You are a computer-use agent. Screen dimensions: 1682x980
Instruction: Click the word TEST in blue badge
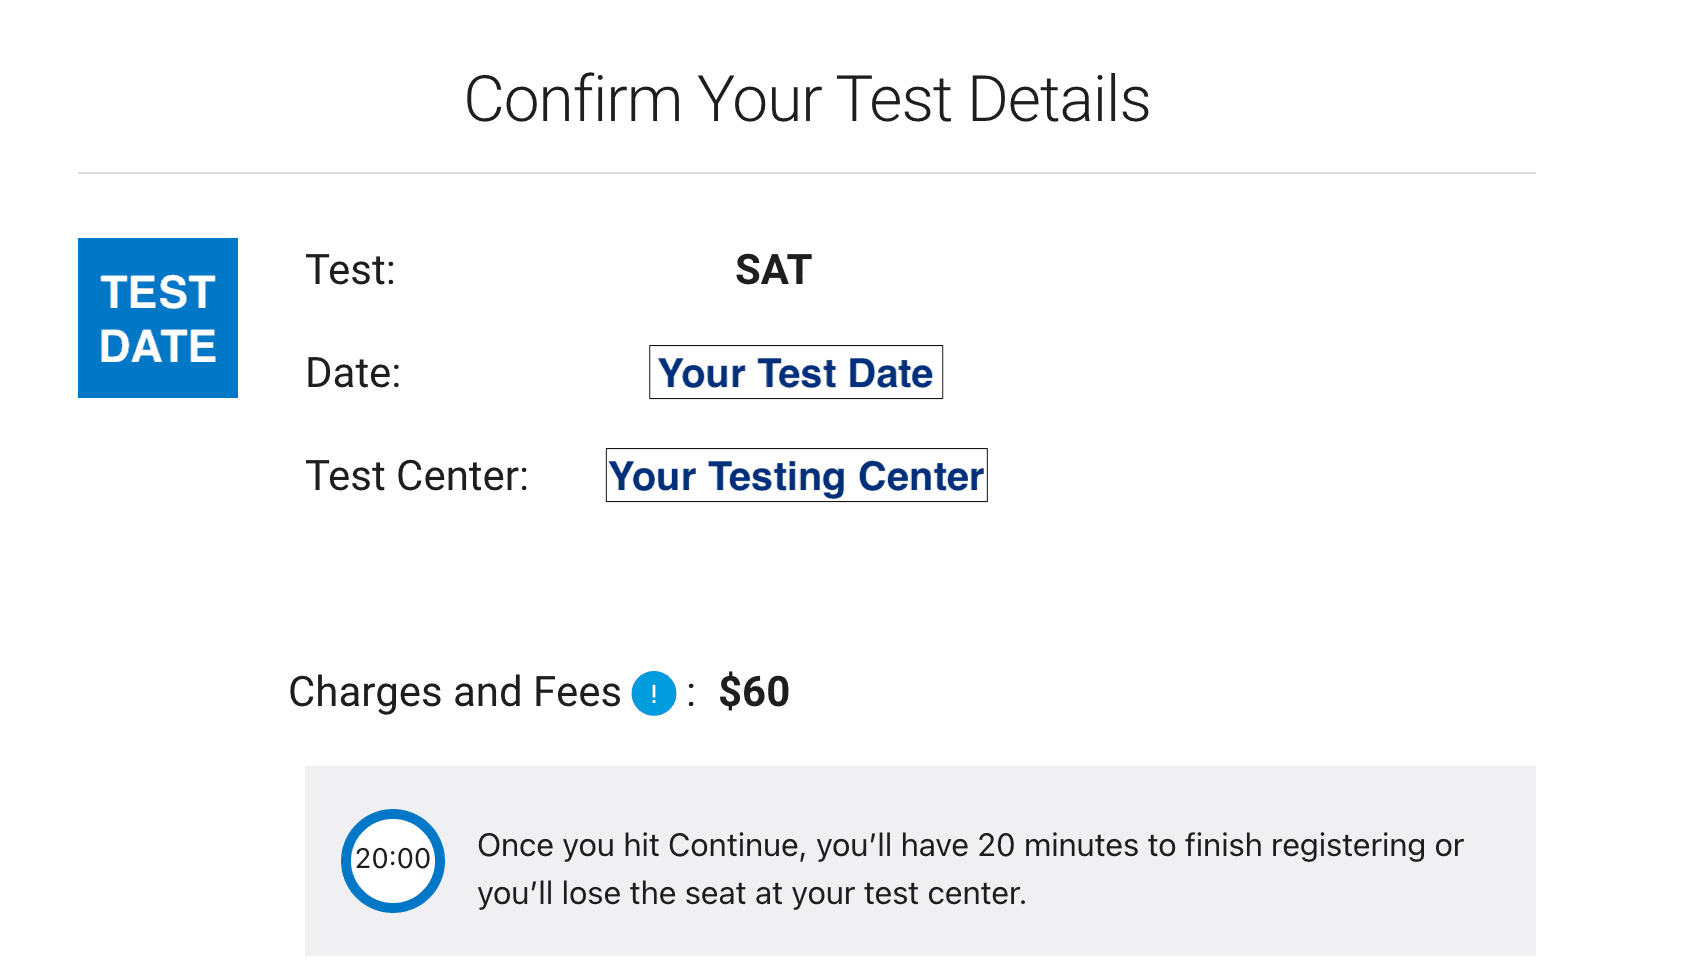point(158,293)
